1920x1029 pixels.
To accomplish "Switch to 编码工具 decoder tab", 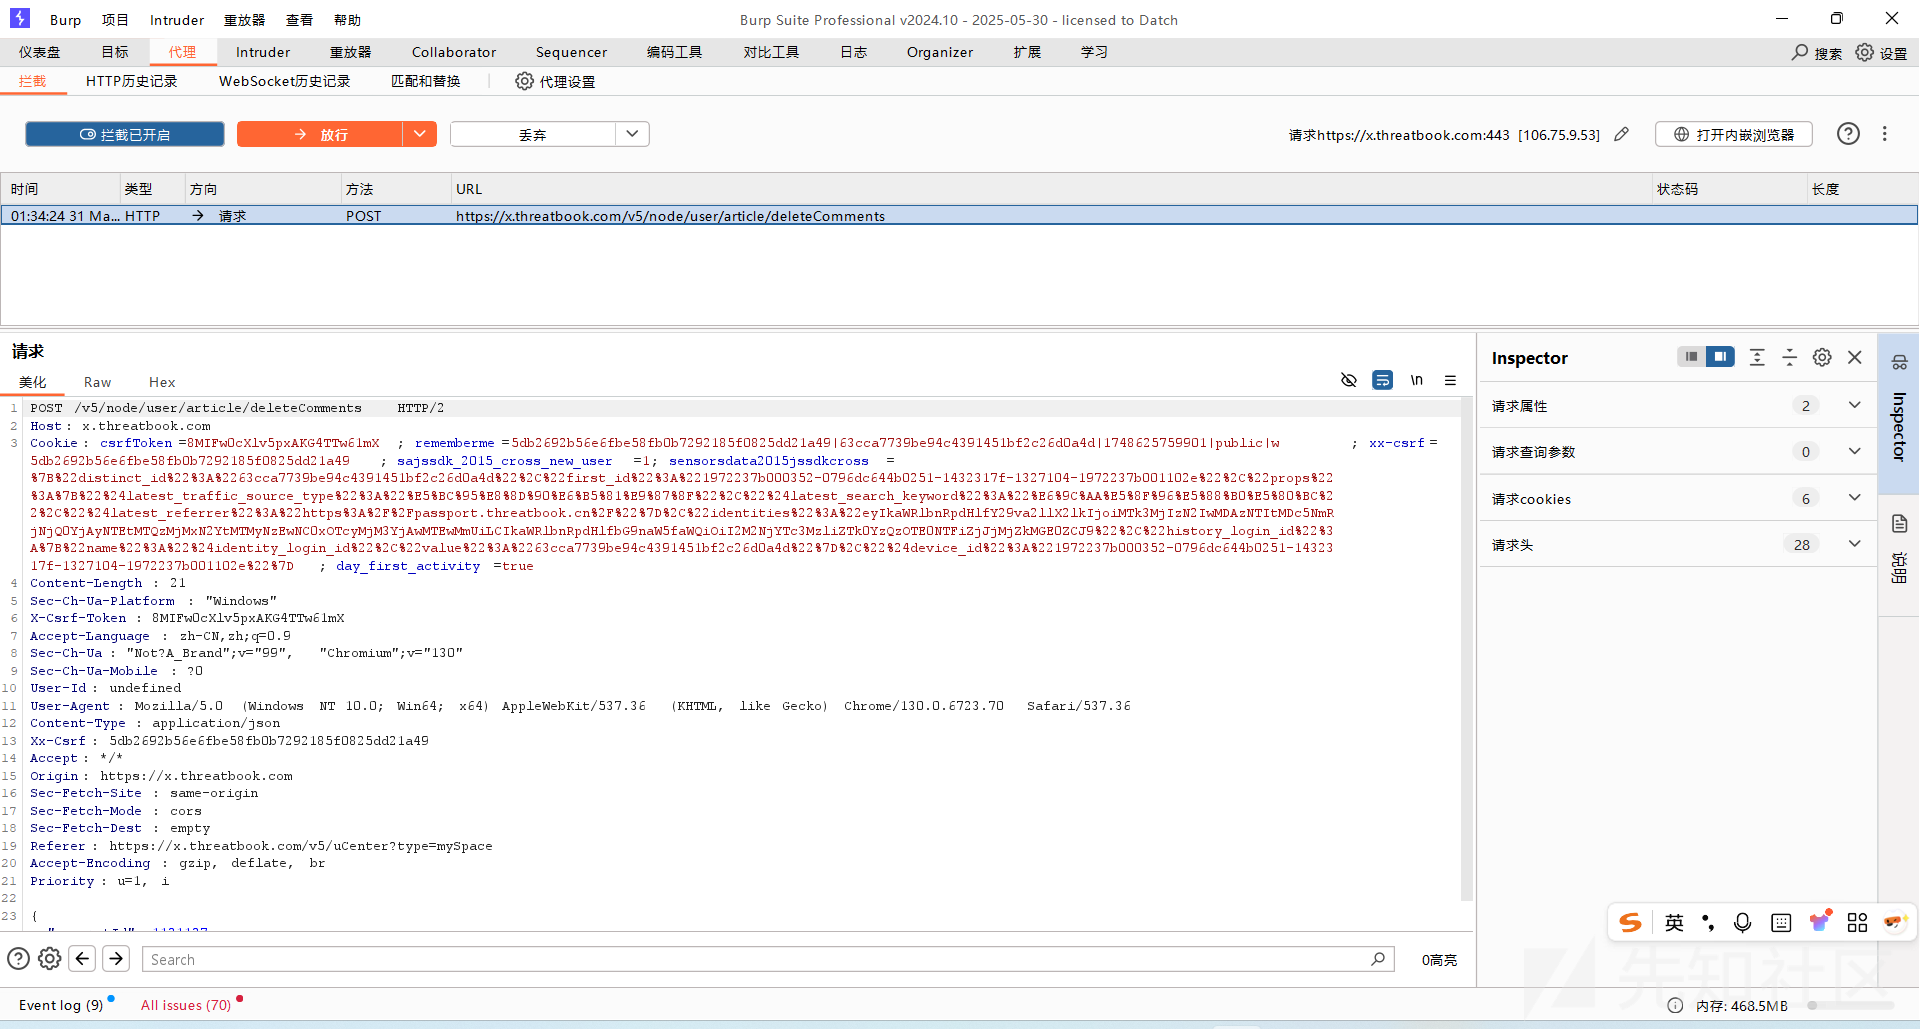I will tap(674, 52).
